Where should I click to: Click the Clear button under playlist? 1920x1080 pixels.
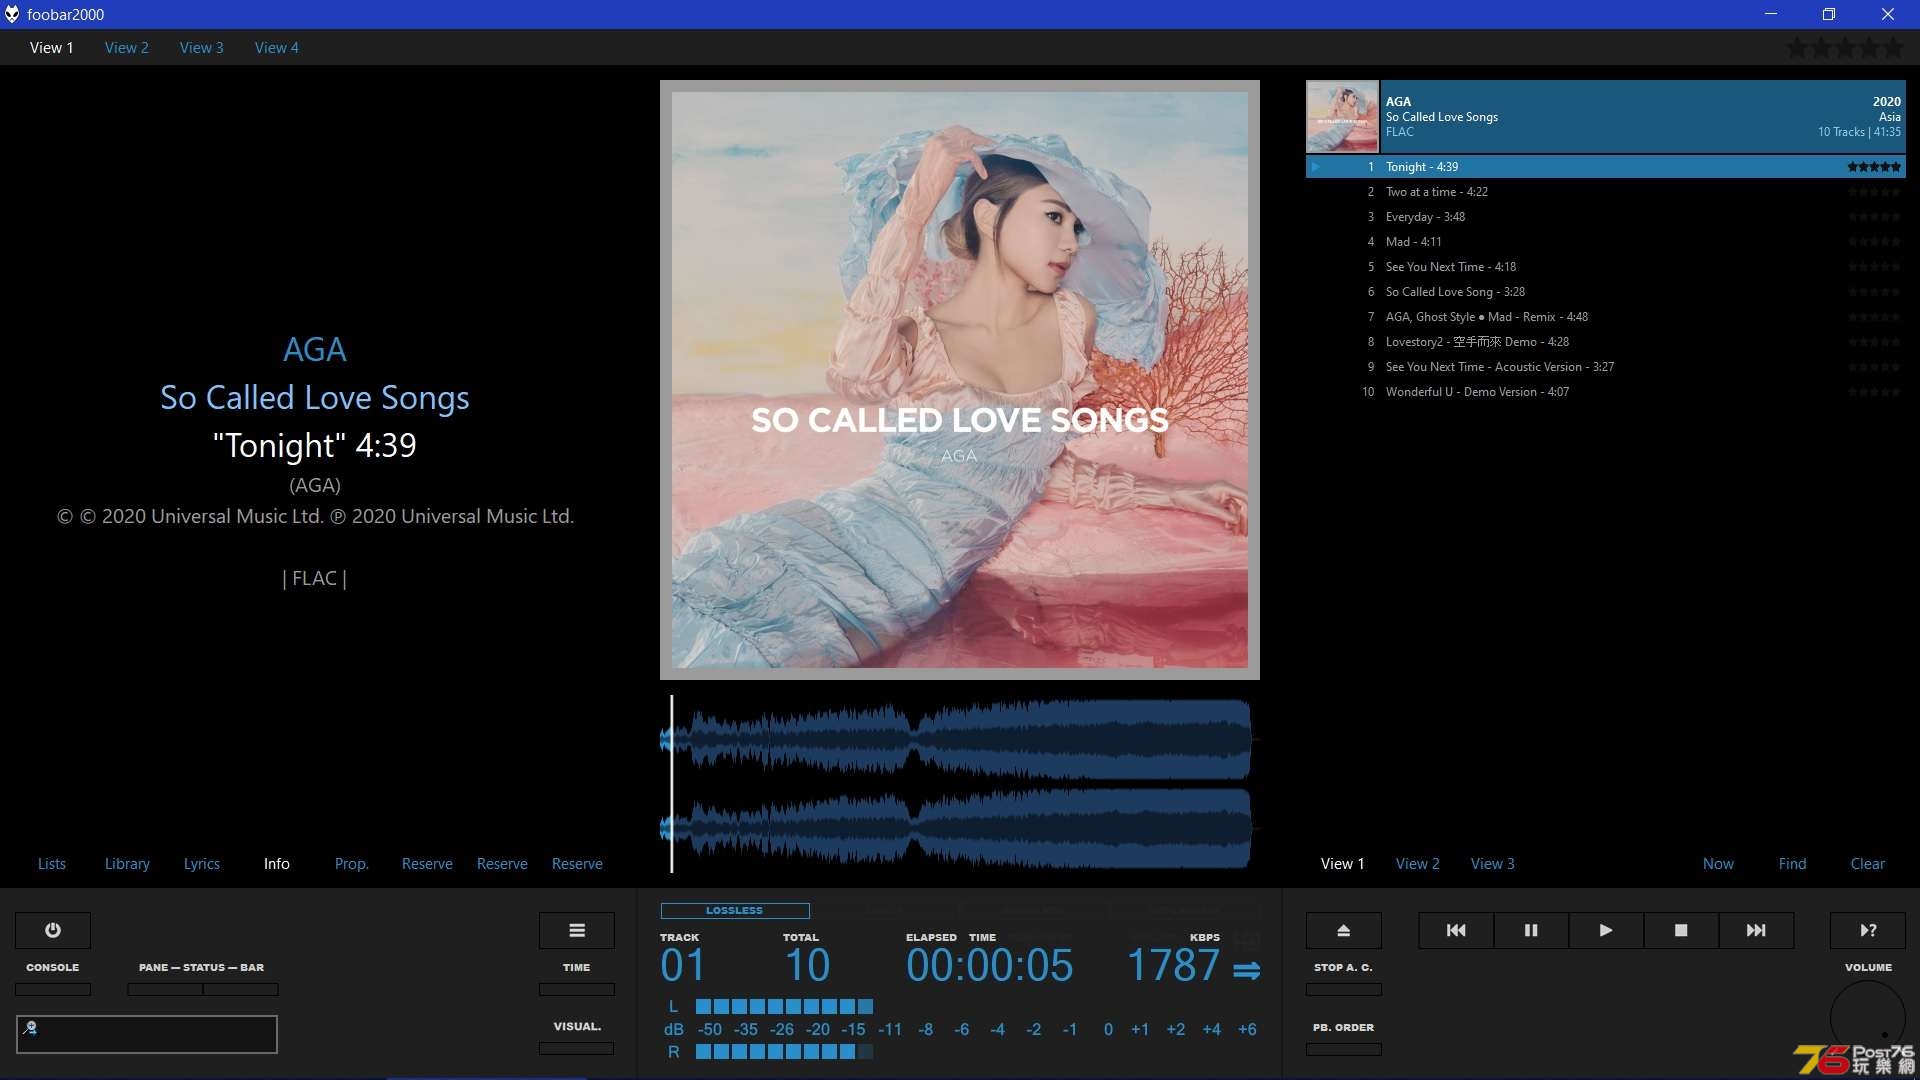[1868, 864]
